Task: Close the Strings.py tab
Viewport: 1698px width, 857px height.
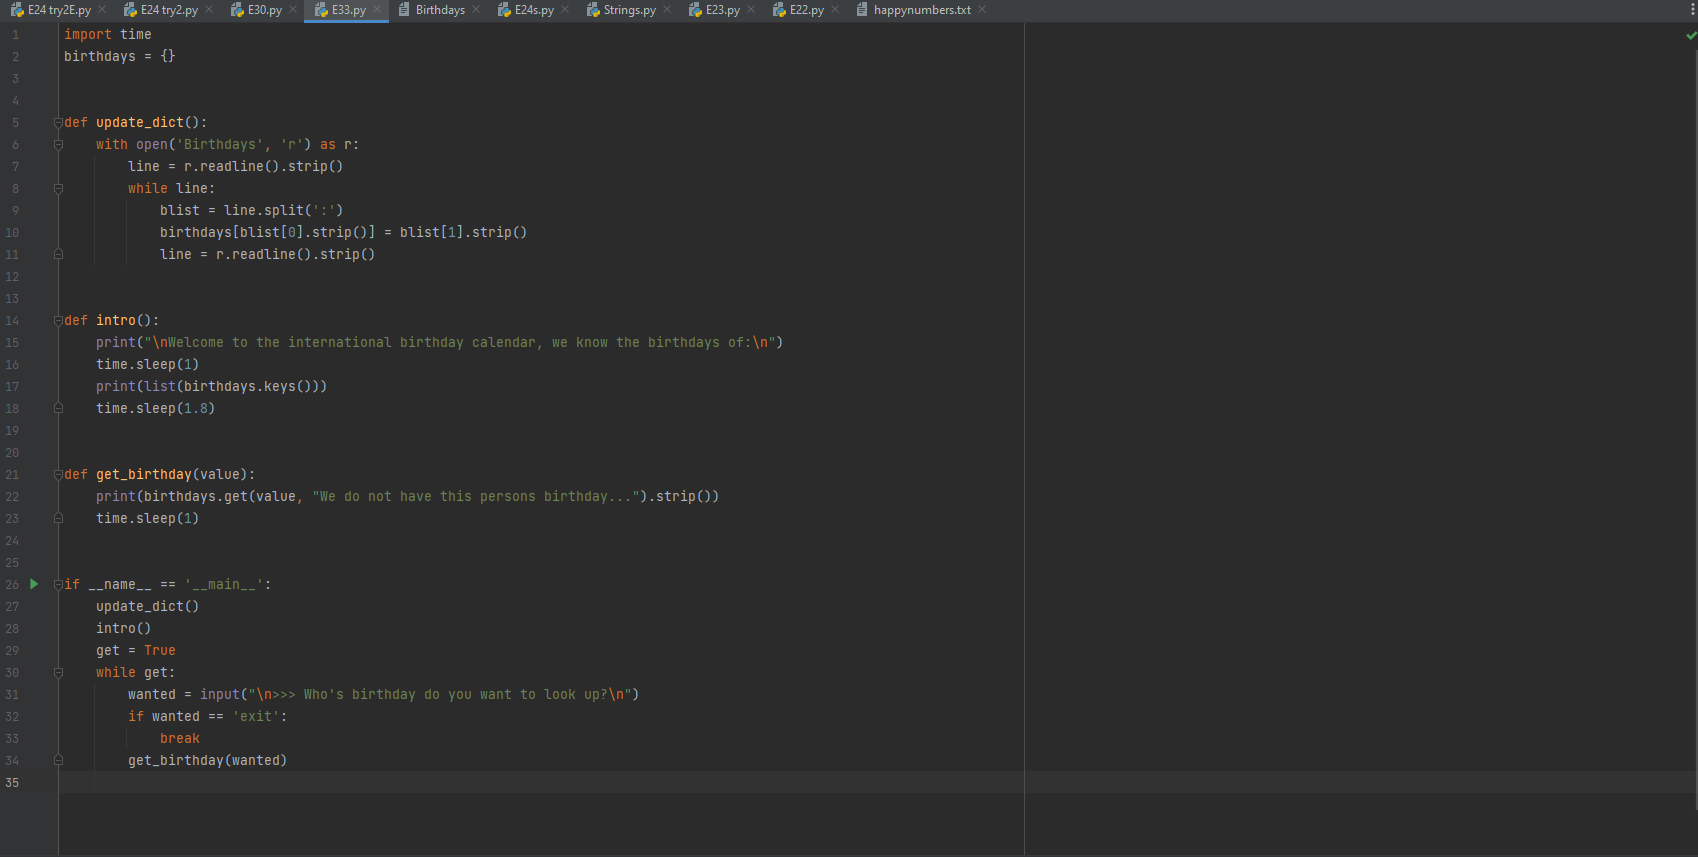Action: 667,10
